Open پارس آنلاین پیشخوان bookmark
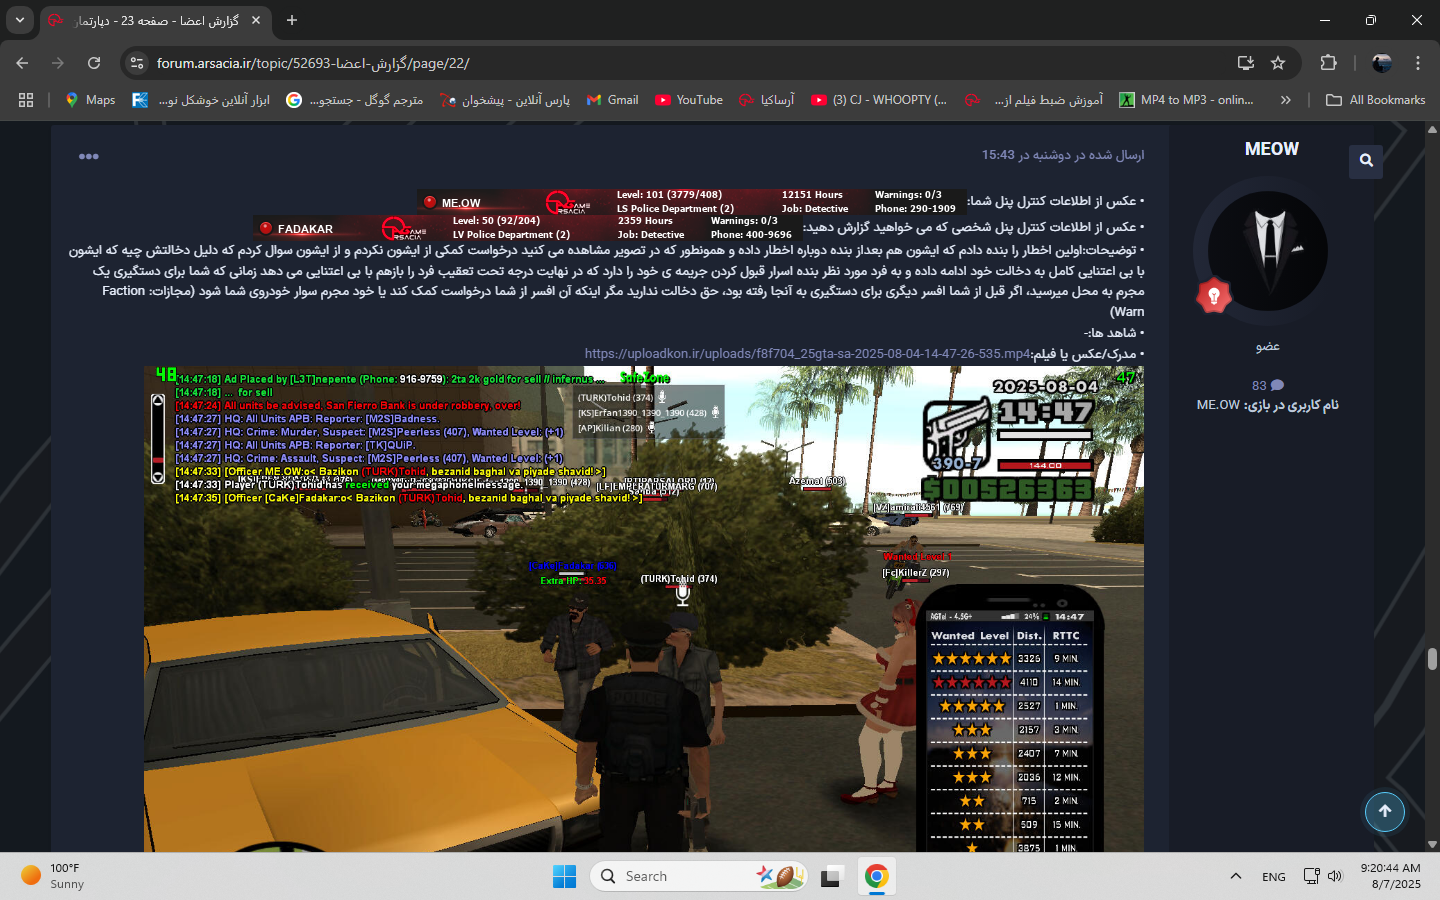The height and width of the screenshot is (900, 1440). click(504, 100)
